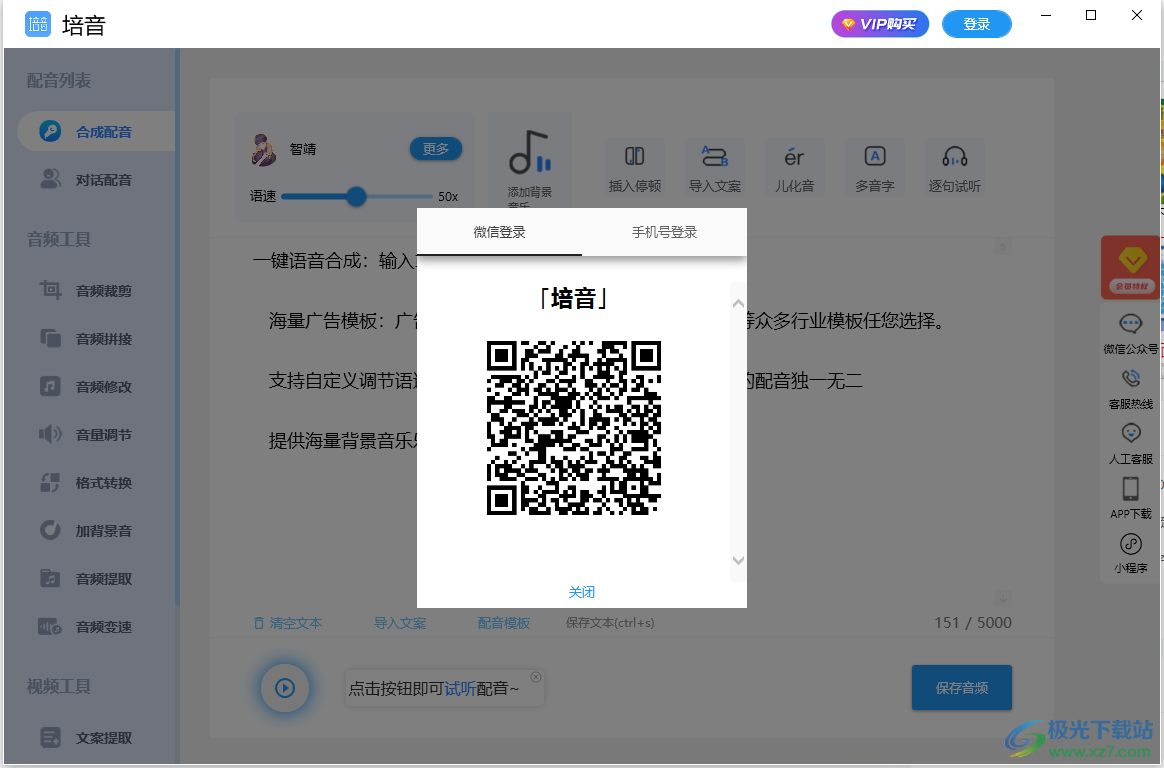Click the VIP购买 button

coord(880,24)
